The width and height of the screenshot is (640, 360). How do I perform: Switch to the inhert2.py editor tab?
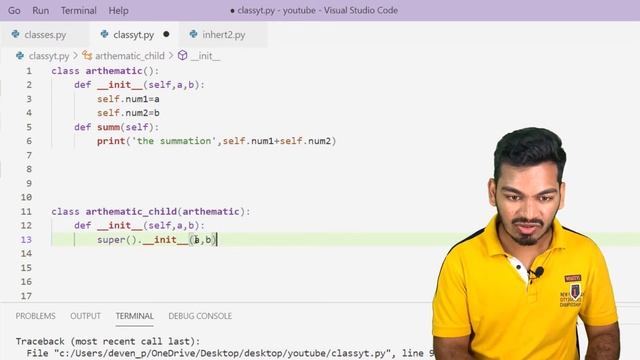pos(223,35)
